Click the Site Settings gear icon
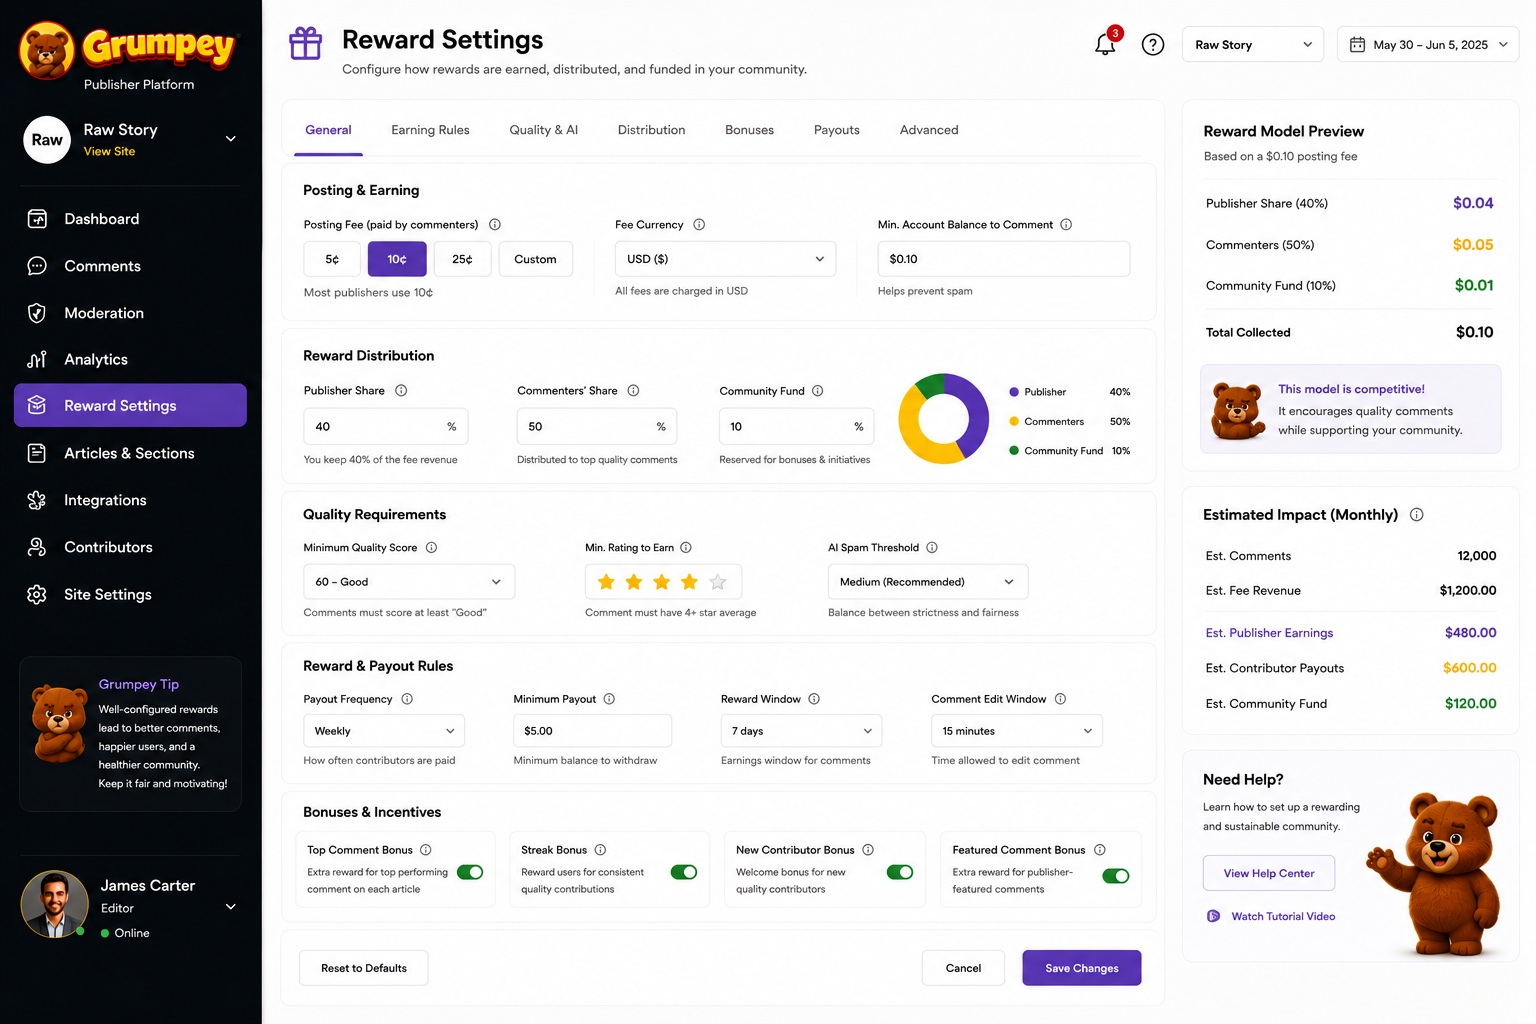The width and height of the screenshot is (1536, 1024). pos(37,594)
